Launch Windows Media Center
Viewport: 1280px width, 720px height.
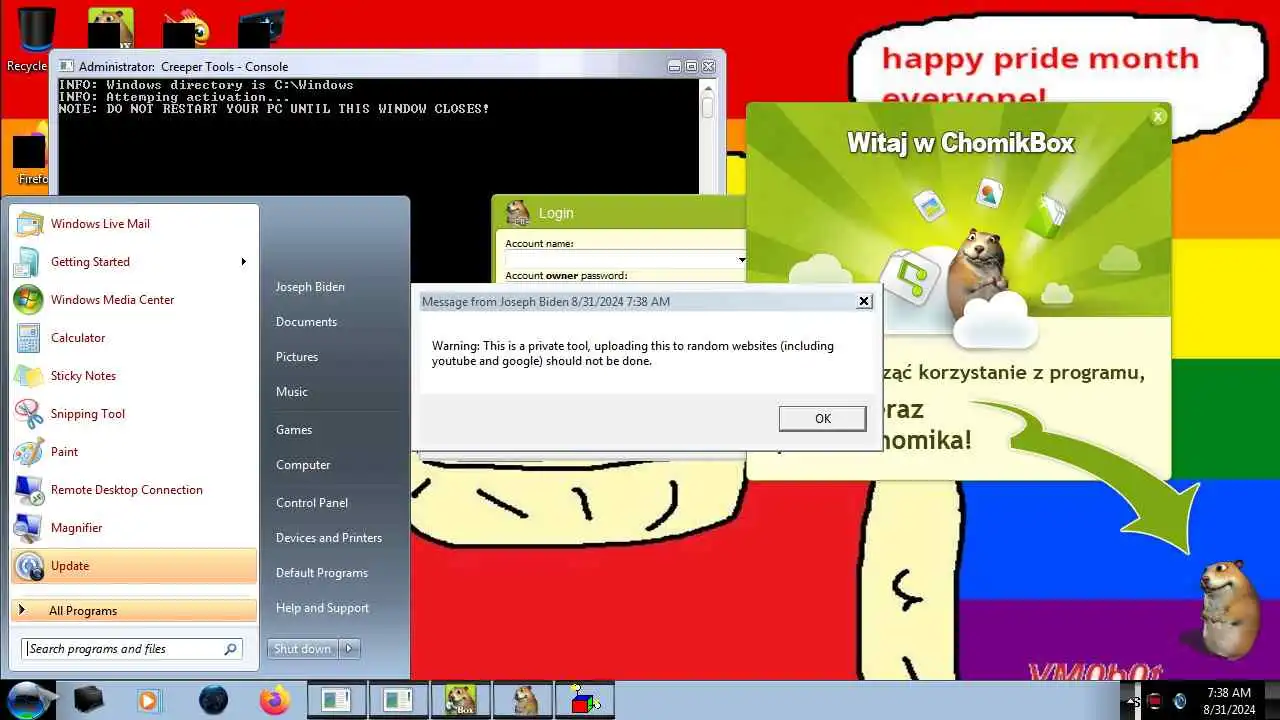click(134, 300)
